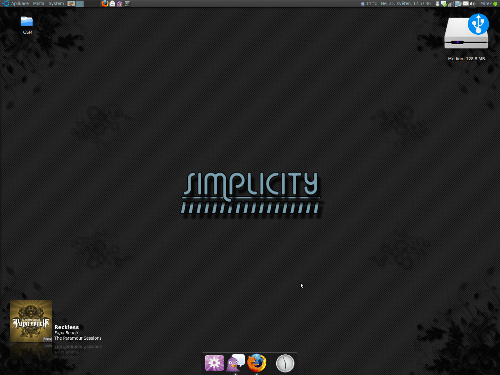Viewport: 500px width, 375px height.
Task: Click the purple home launcher in top panel
Action: 120,4
